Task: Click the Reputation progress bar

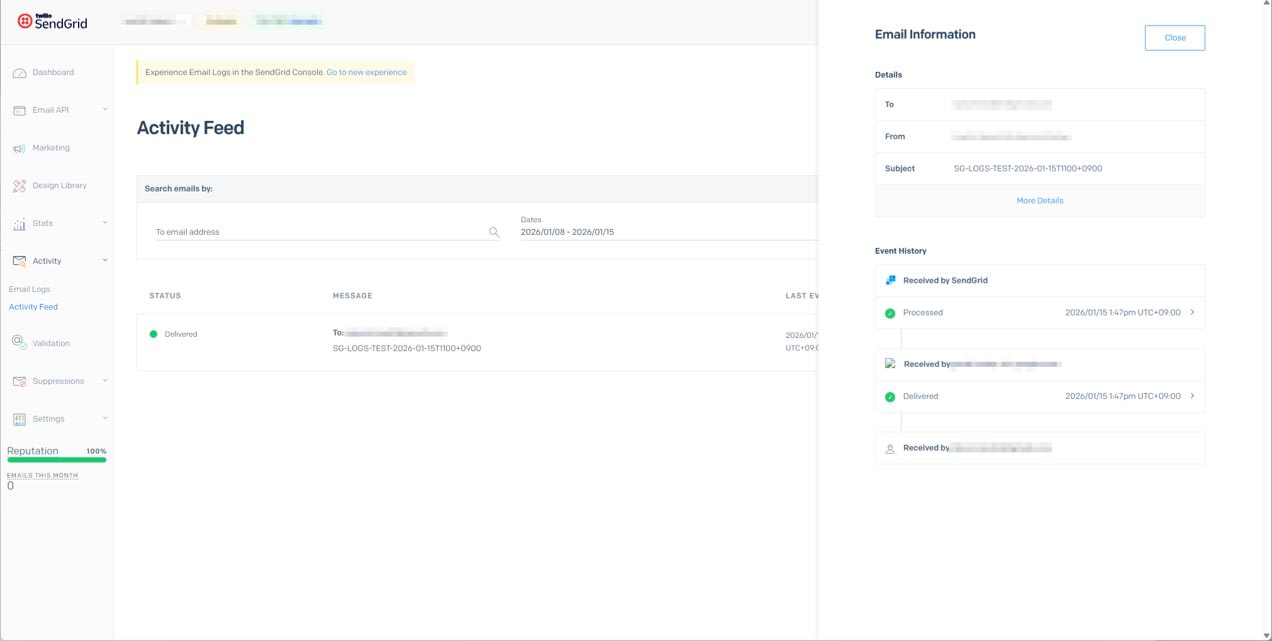Action: point(57,460)
